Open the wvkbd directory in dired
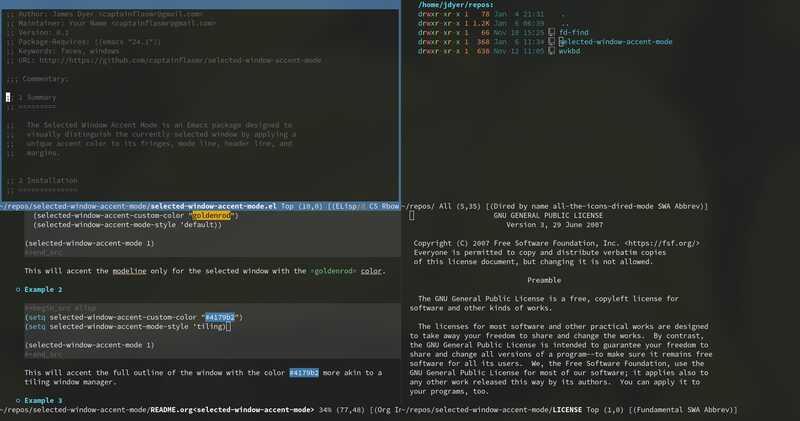This screenshot has height=421, width=800. pos(568,51)
